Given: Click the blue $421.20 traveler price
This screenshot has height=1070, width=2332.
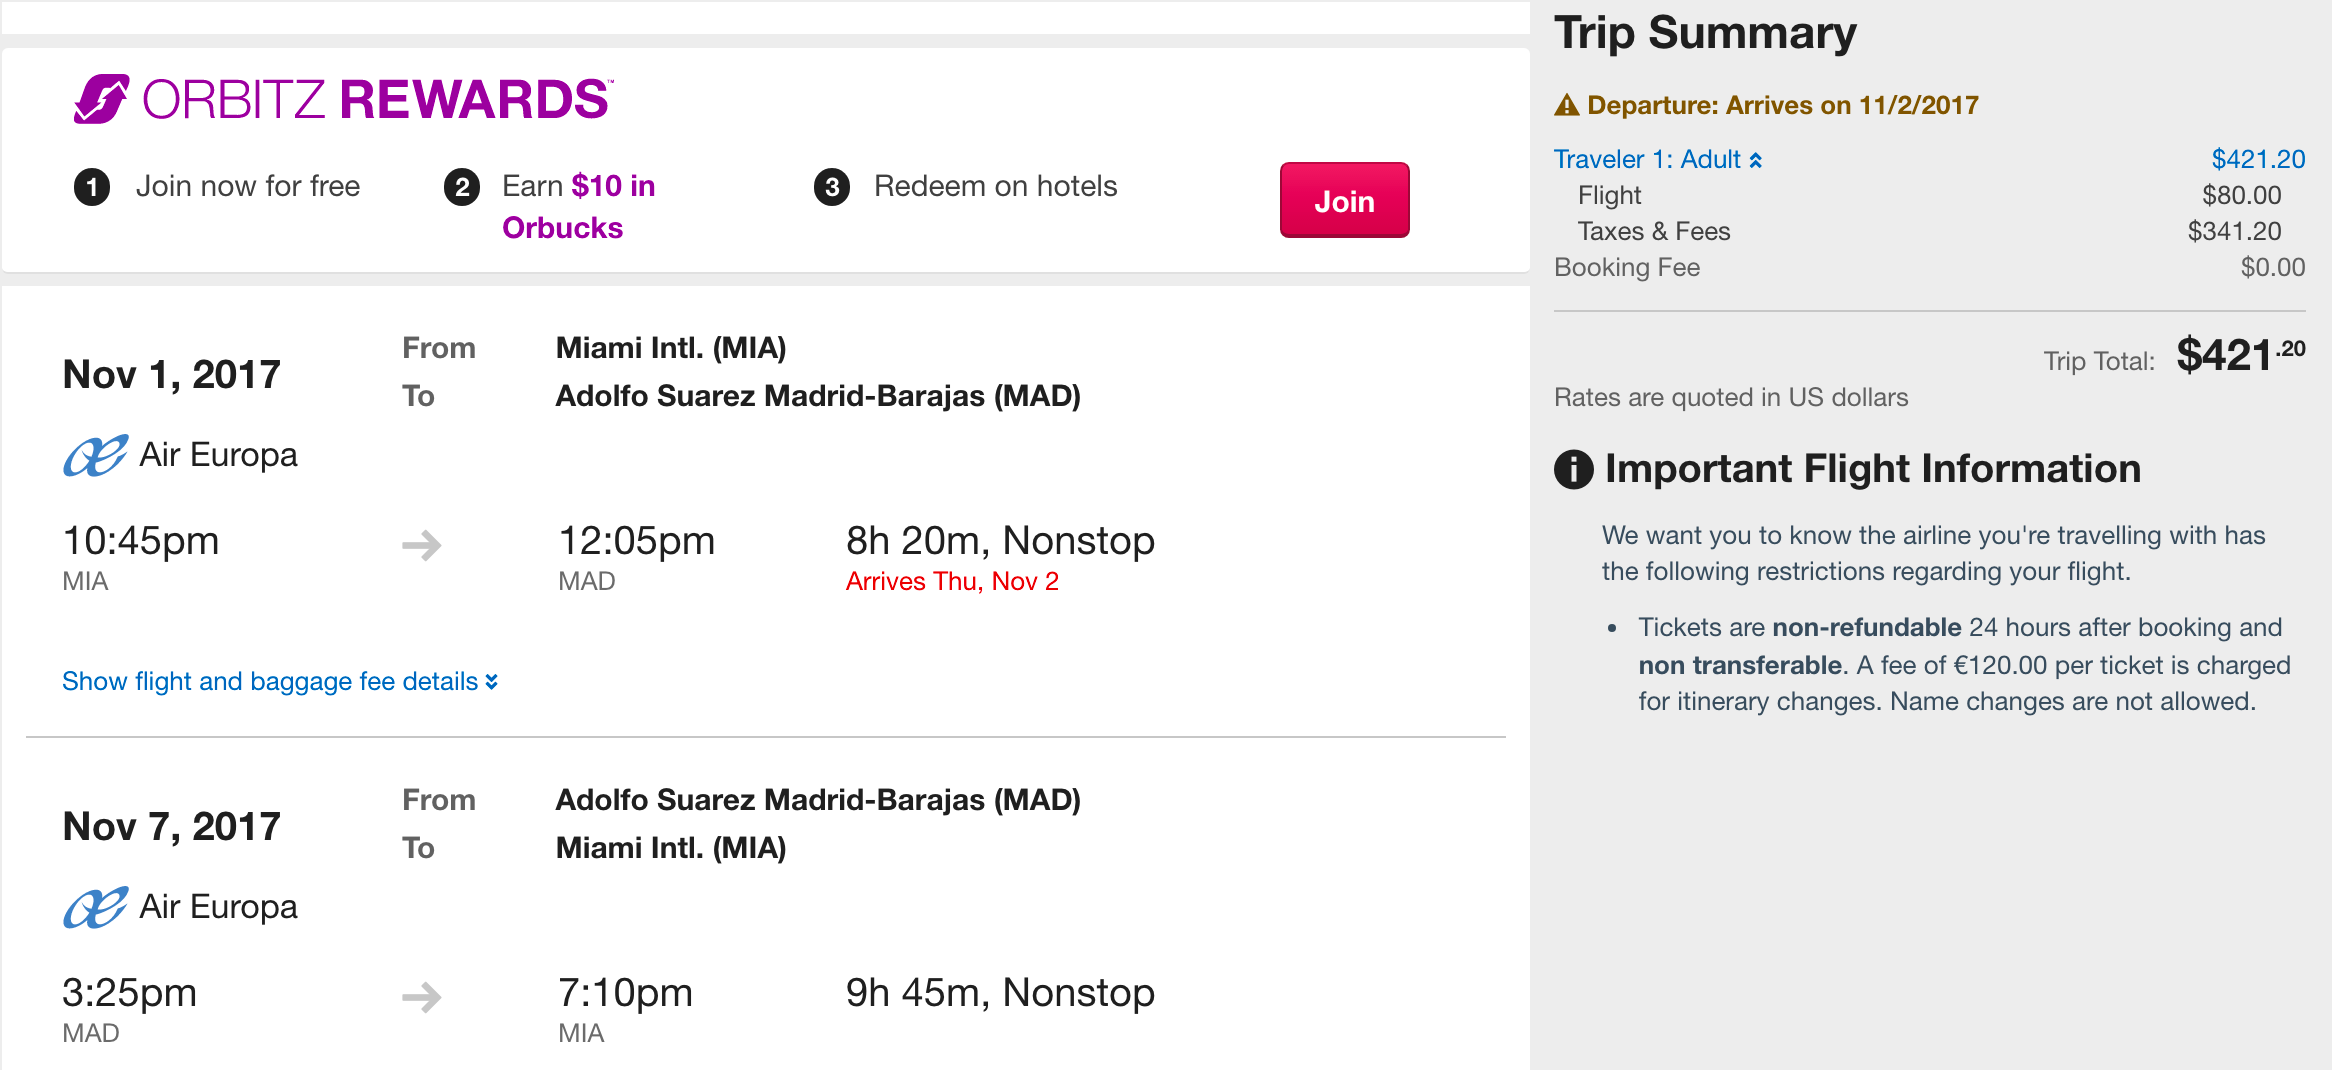Looking at the screenshot, I should [2258, 159].
